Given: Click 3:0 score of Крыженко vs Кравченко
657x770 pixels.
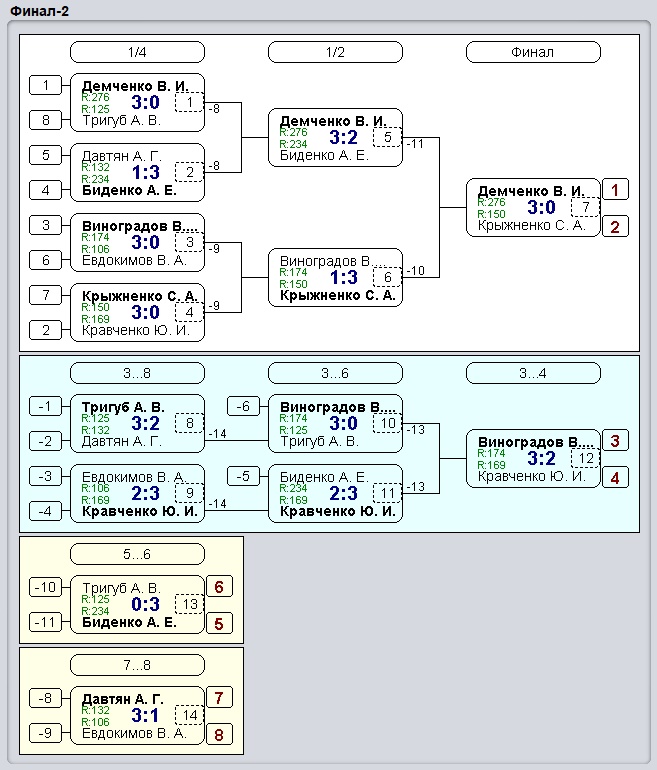Looking at the screenshot, I should pos(145,312).
